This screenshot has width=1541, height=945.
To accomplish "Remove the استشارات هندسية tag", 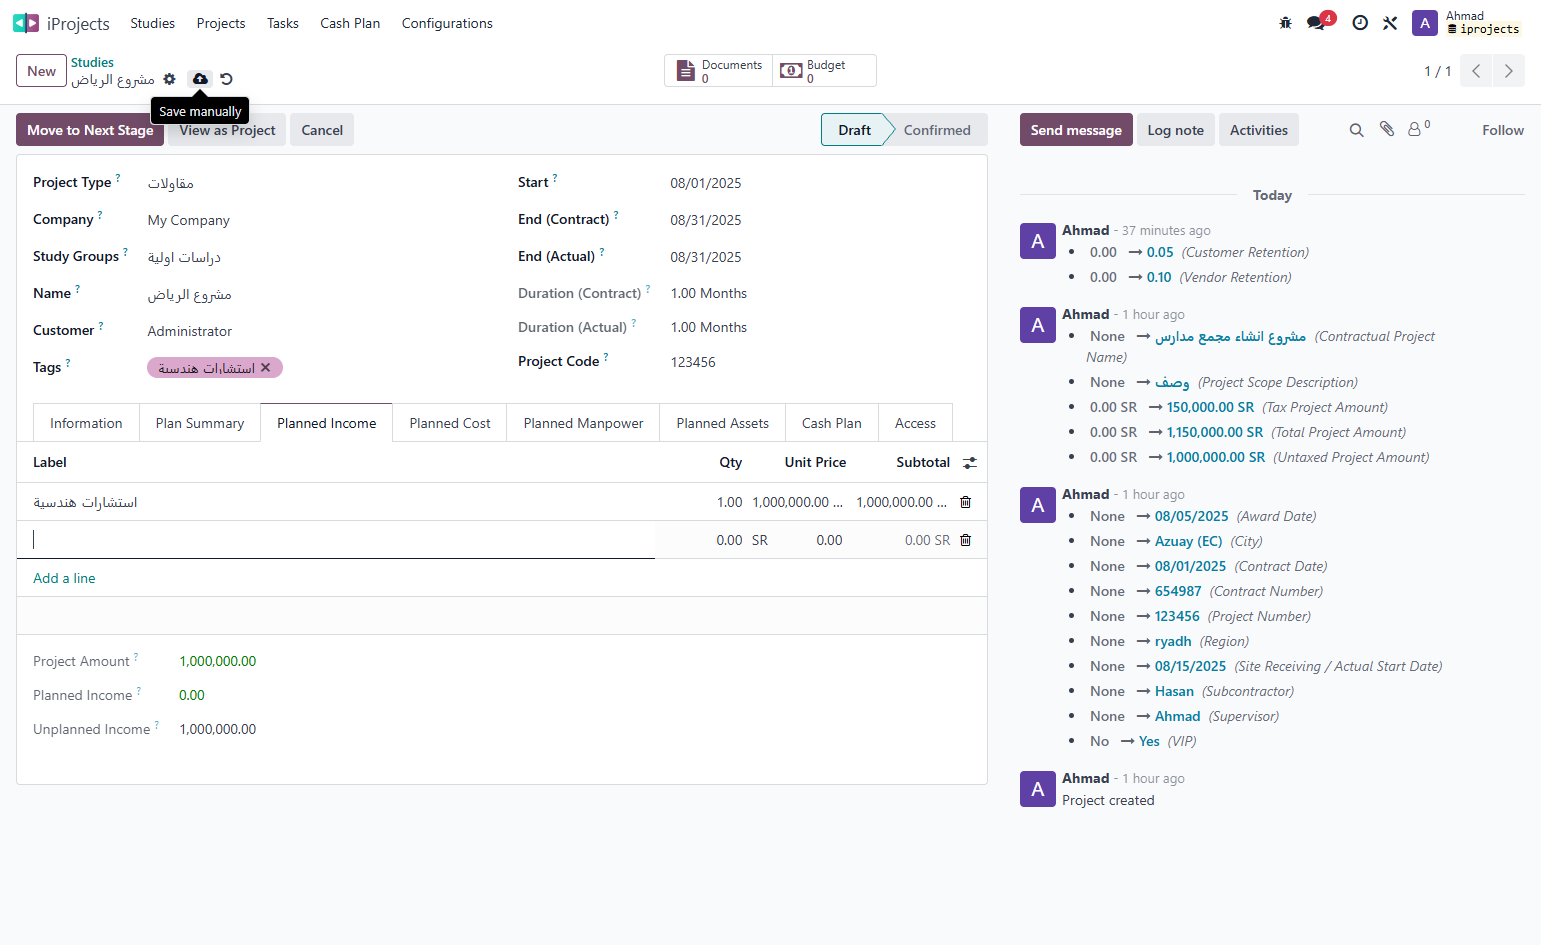I will 266,368.
